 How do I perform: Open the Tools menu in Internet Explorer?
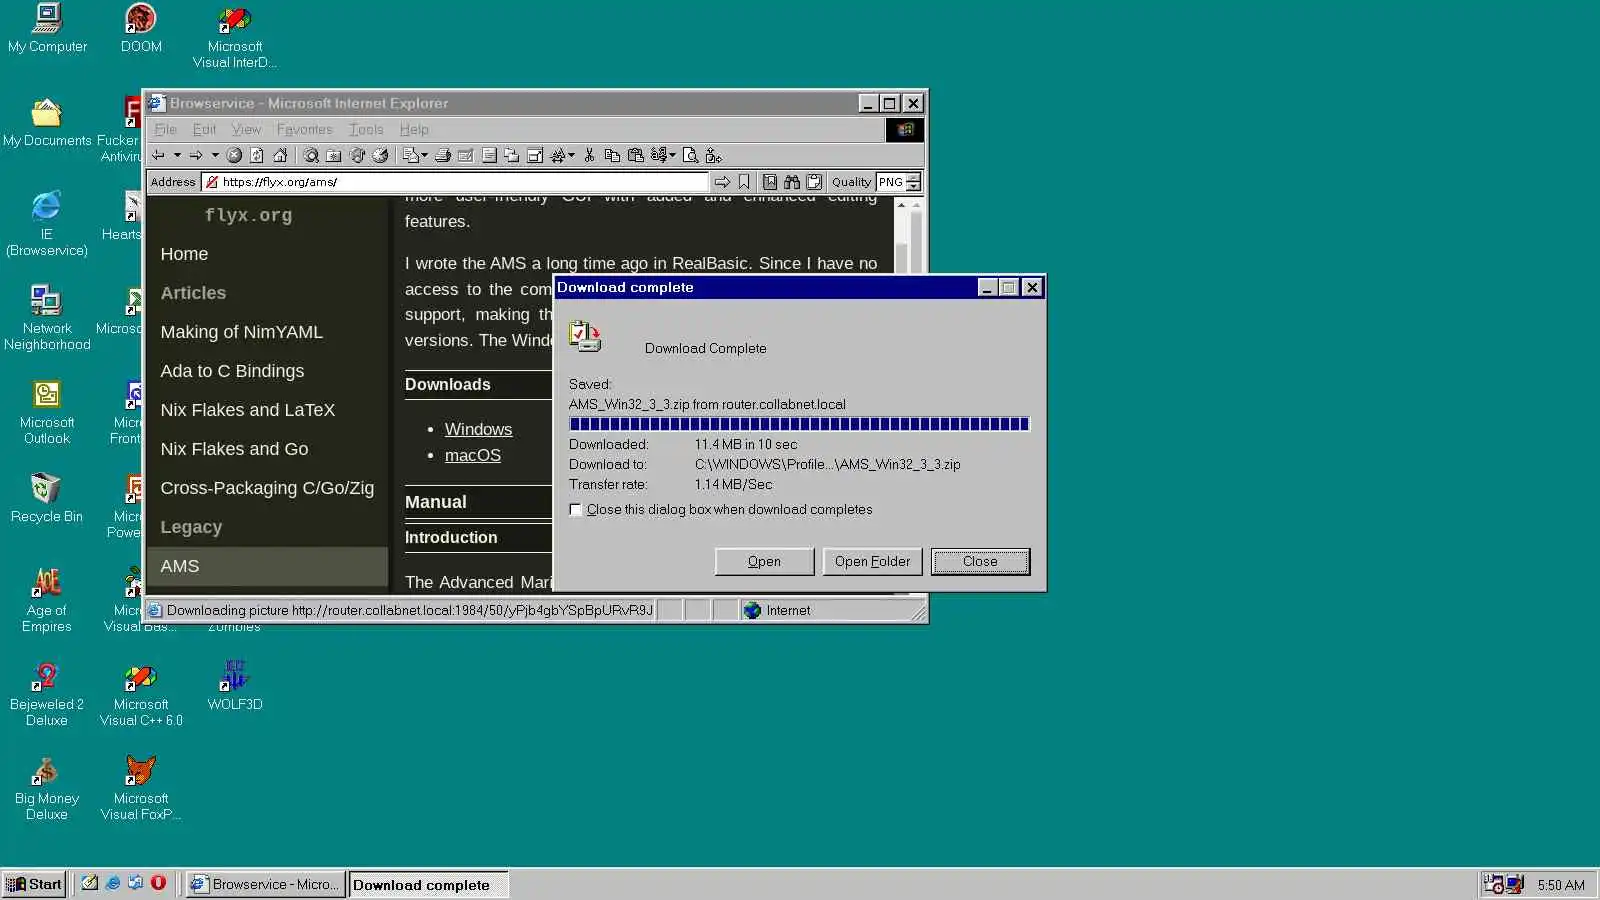pyautogui.click(x=366, y=129)
